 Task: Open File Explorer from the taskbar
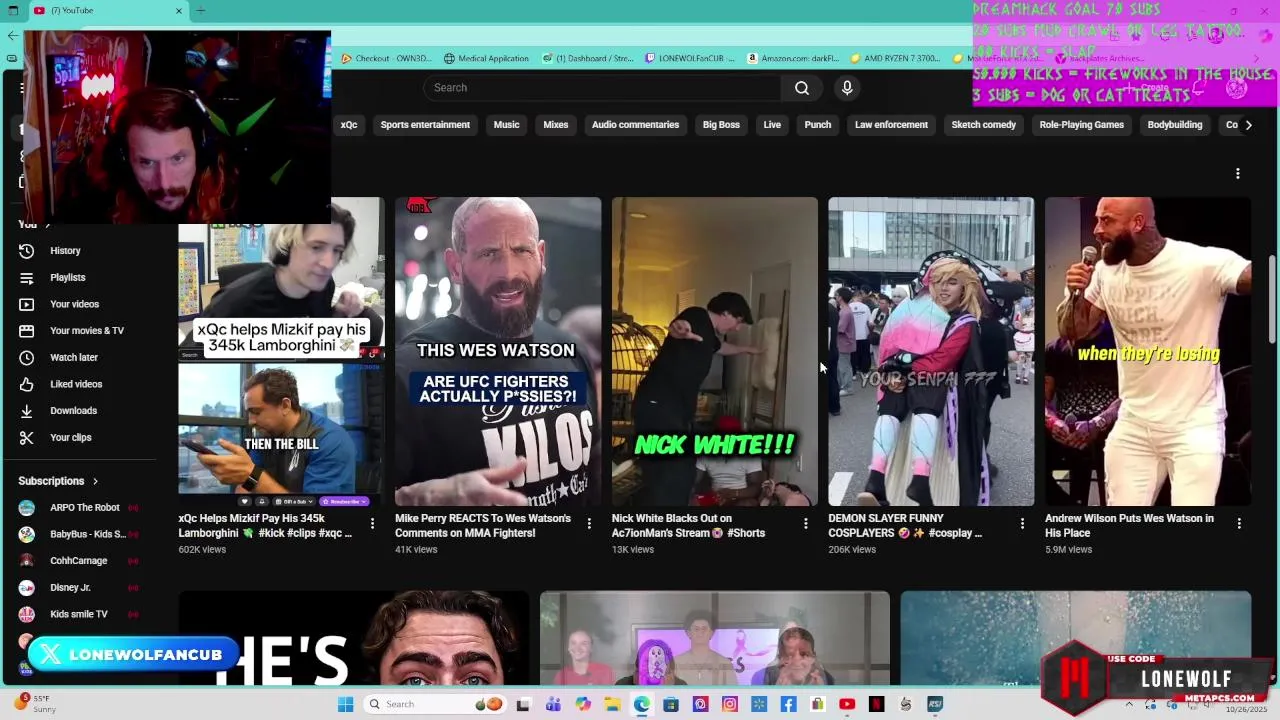coord(612,704)
